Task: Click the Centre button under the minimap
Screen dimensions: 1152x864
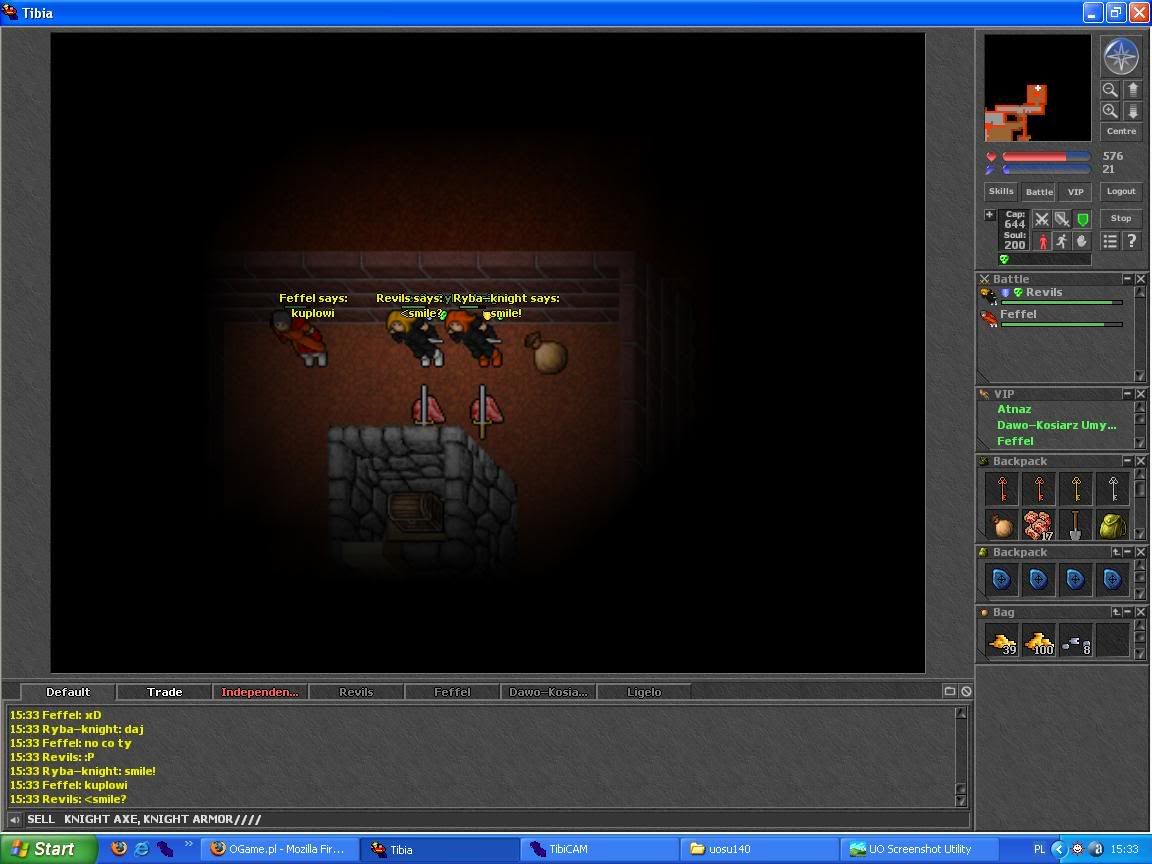Action: point(1121,132)
